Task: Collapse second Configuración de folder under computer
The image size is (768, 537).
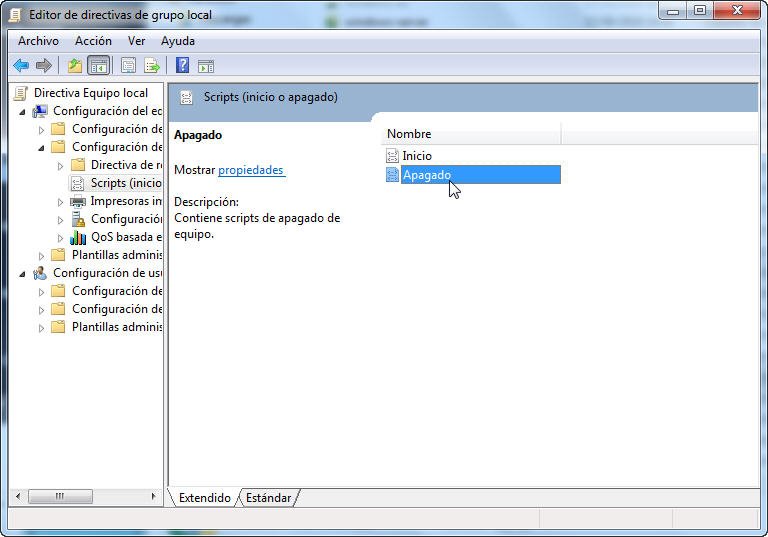Action: 42,148
